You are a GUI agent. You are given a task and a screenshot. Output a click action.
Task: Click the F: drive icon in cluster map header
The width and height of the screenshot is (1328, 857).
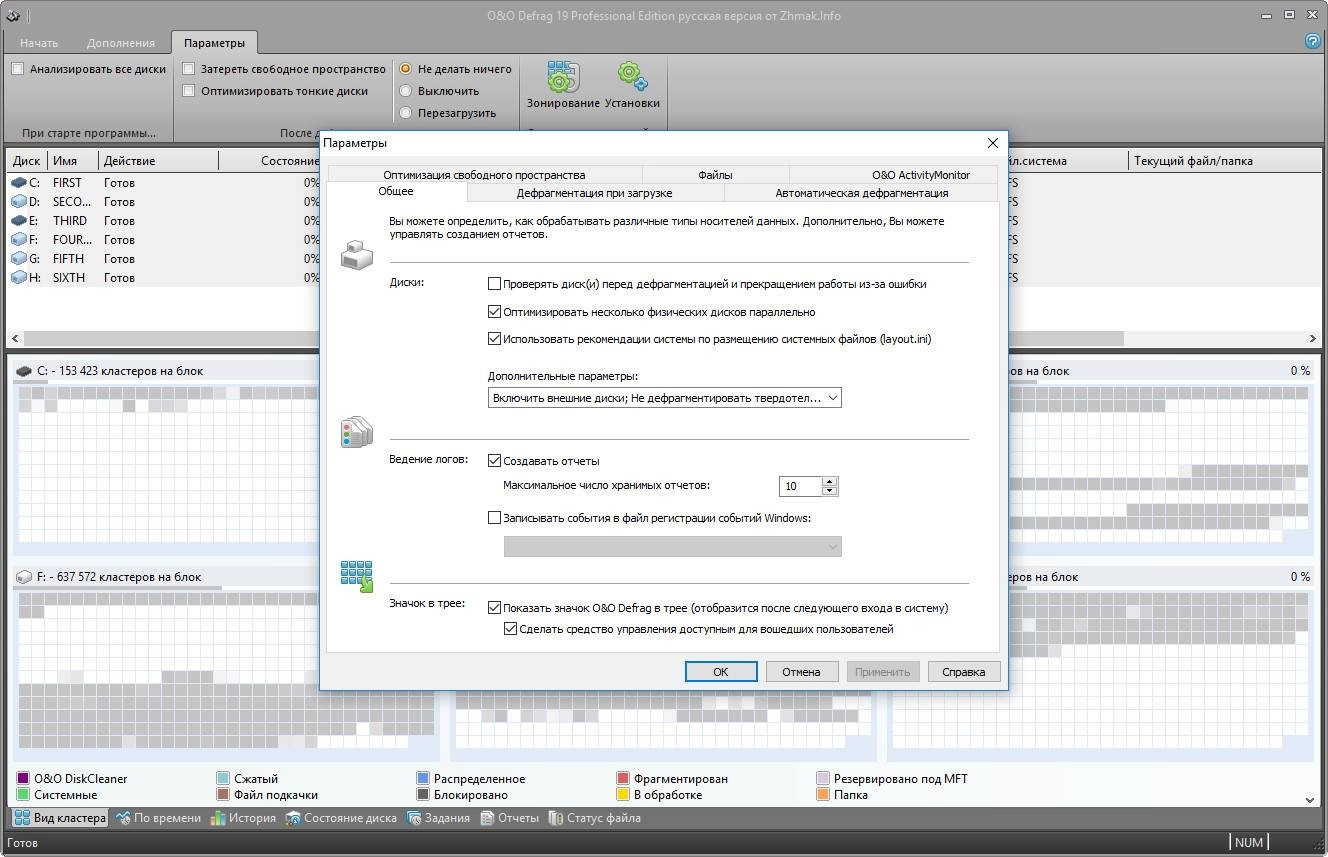click(24, 577)
